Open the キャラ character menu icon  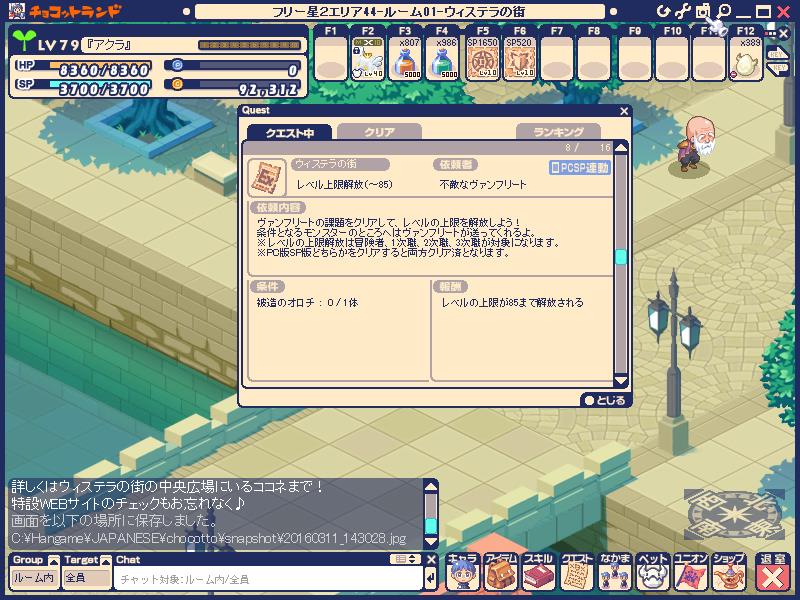point(462,572)
